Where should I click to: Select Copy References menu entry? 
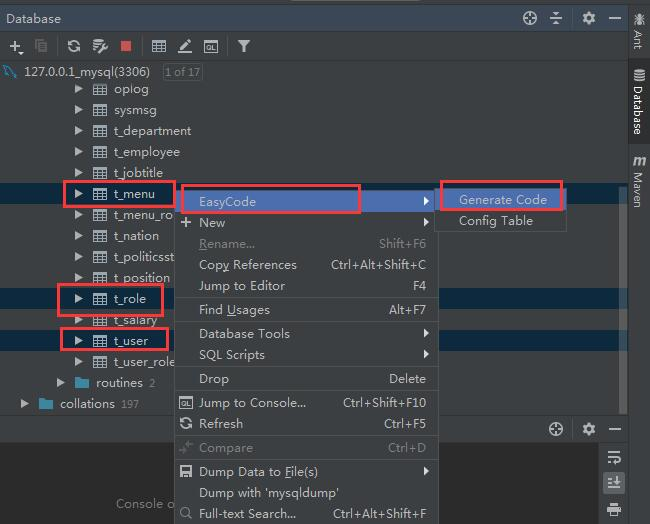pos(307,264)
